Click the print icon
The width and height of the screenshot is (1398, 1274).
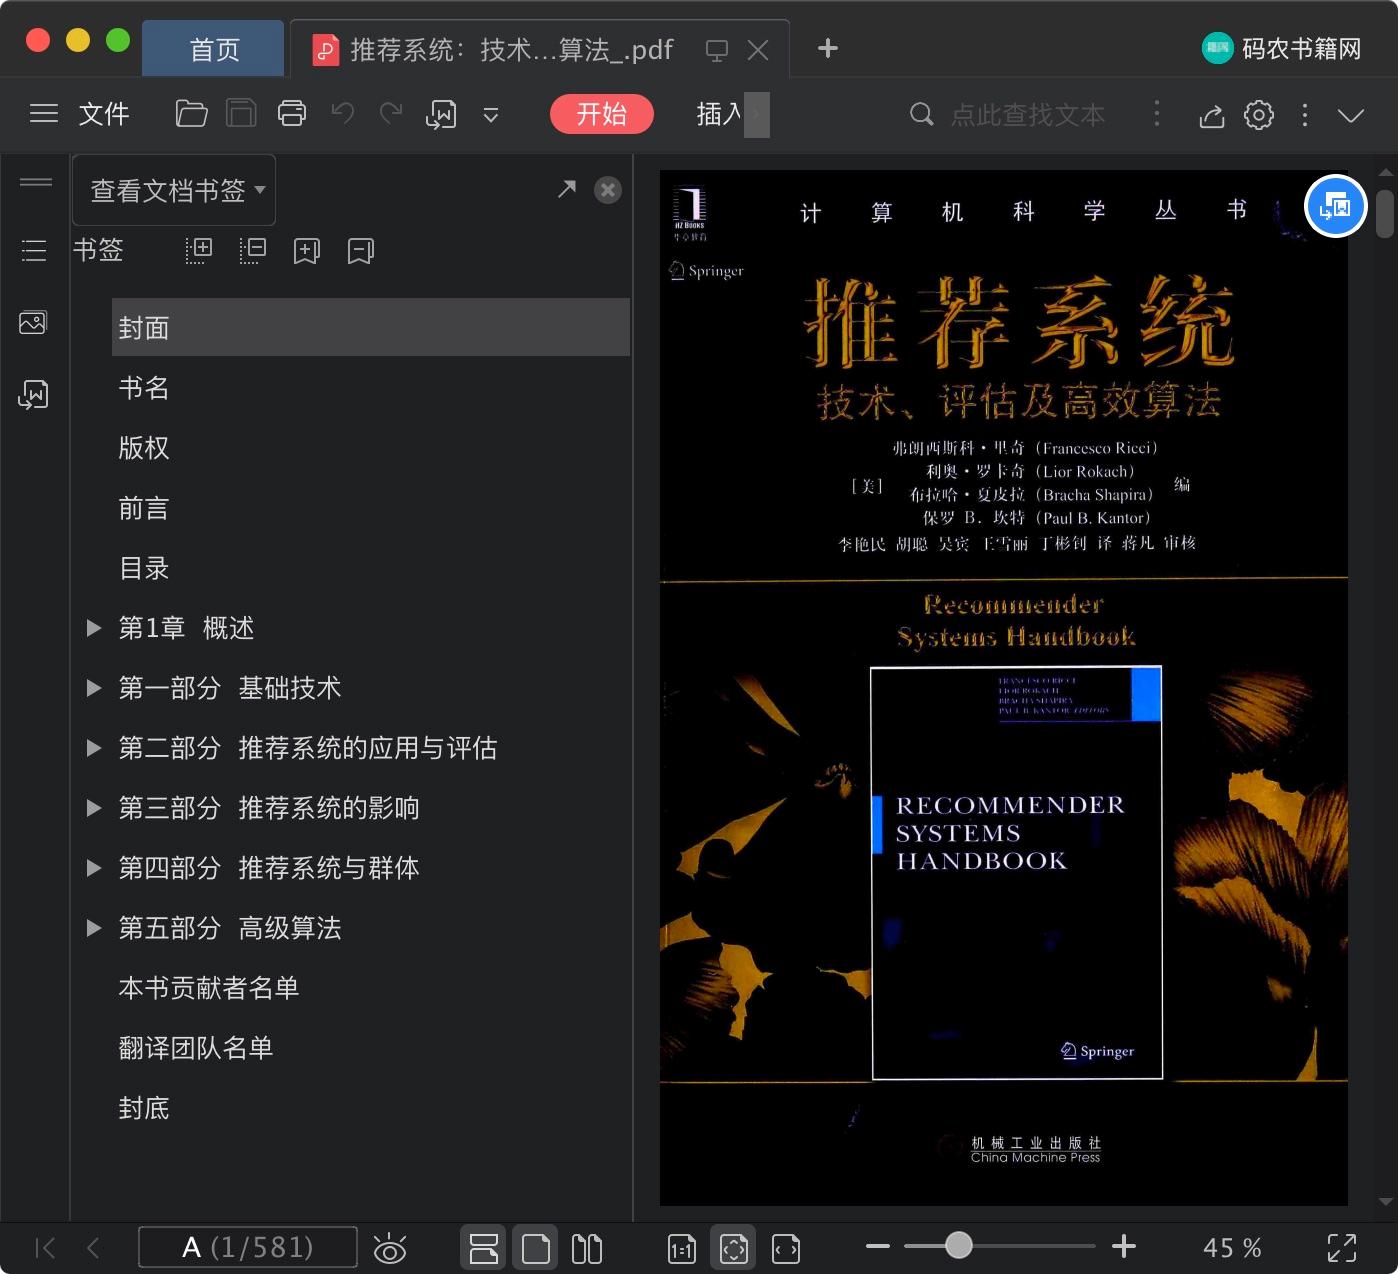pyautogui.click(x=292, y=114)
